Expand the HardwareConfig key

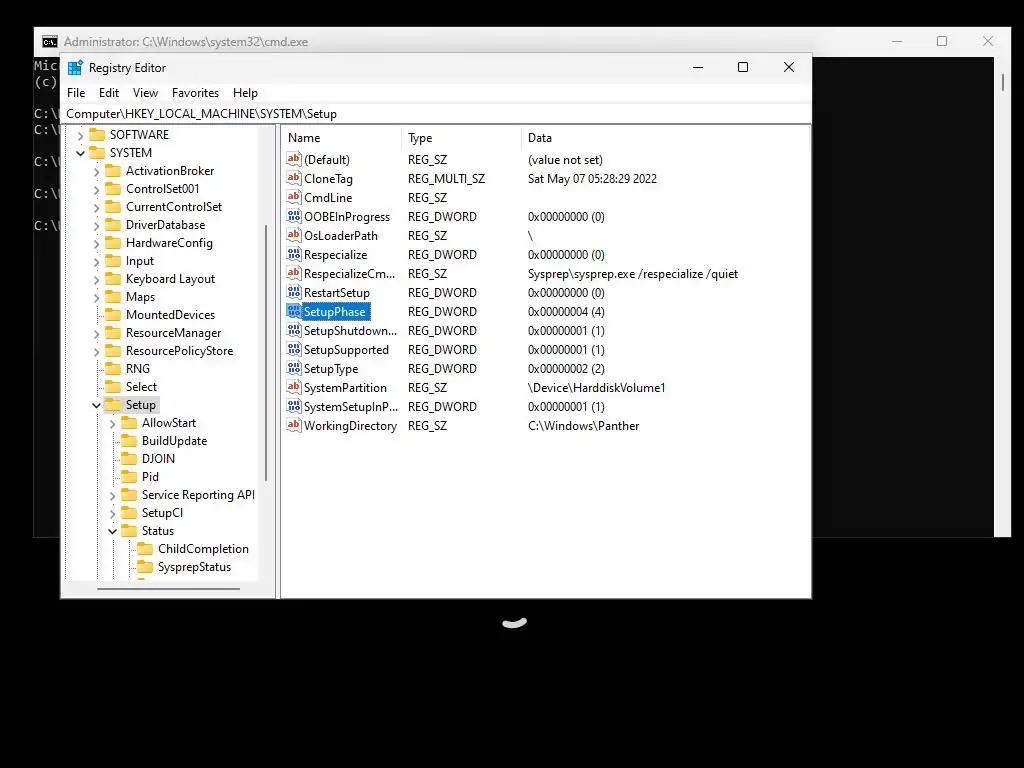coord(97,243)
